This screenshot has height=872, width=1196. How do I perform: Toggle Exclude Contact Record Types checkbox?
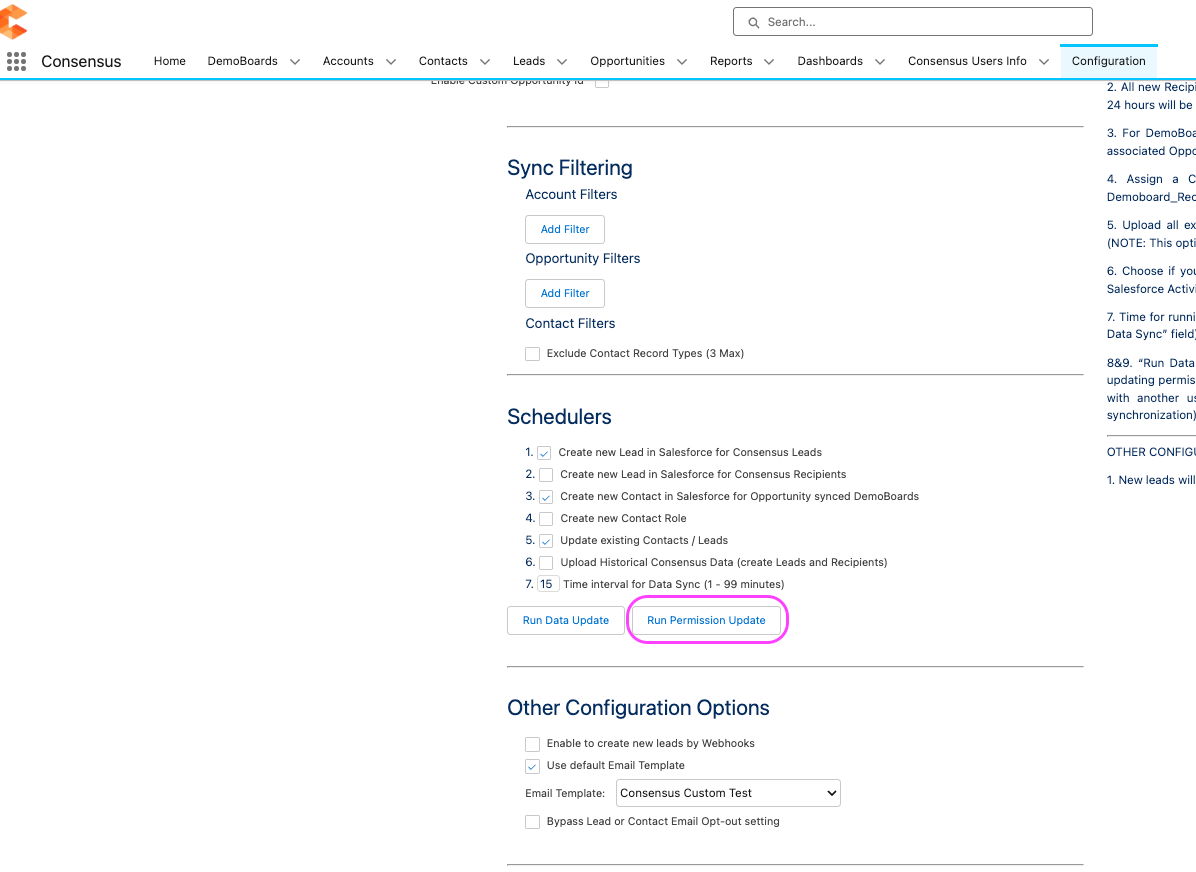[532, 354]
